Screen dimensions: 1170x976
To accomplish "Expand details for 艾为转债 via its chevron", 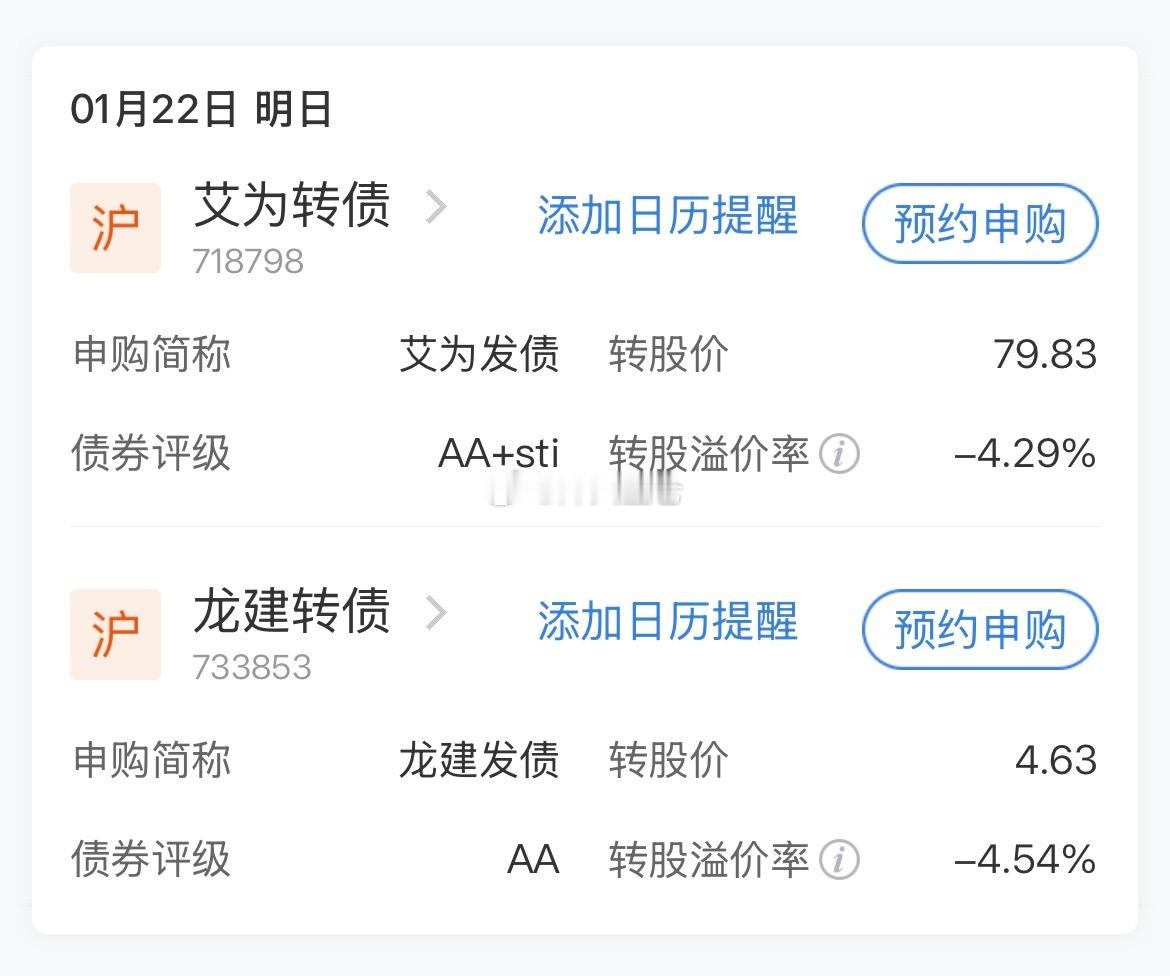I will click(437, 207).
